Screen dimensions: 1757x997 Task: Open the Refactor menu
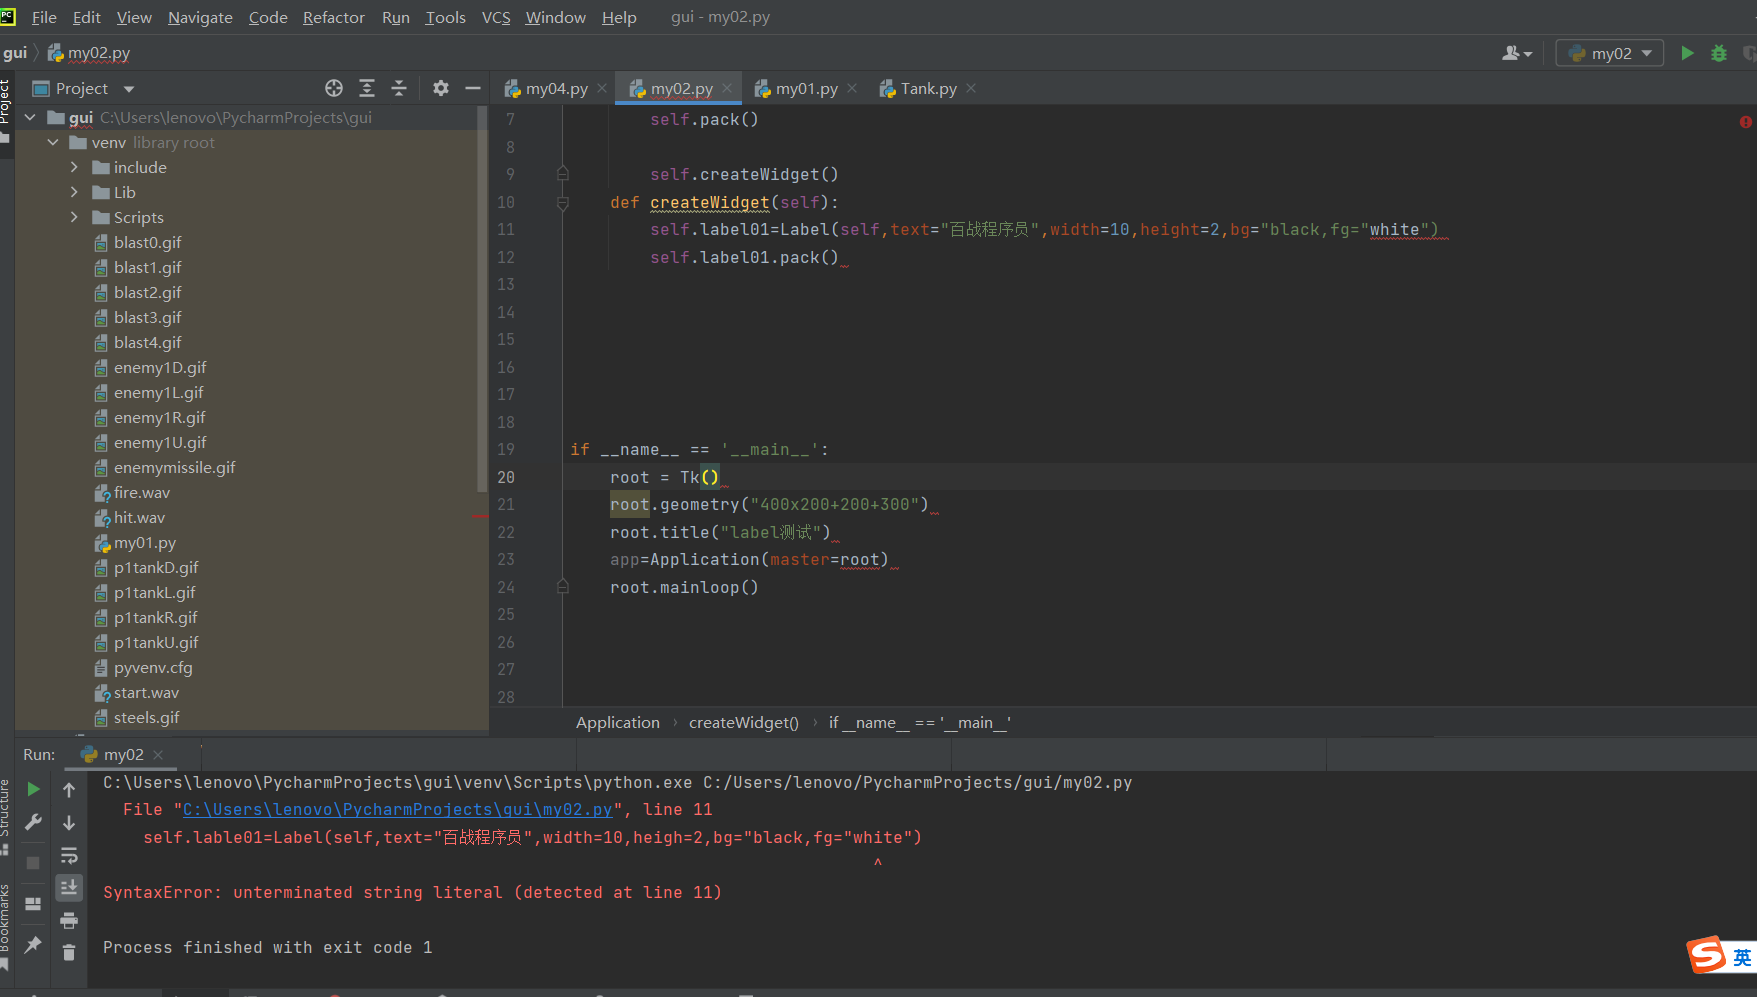pos(334,17)
